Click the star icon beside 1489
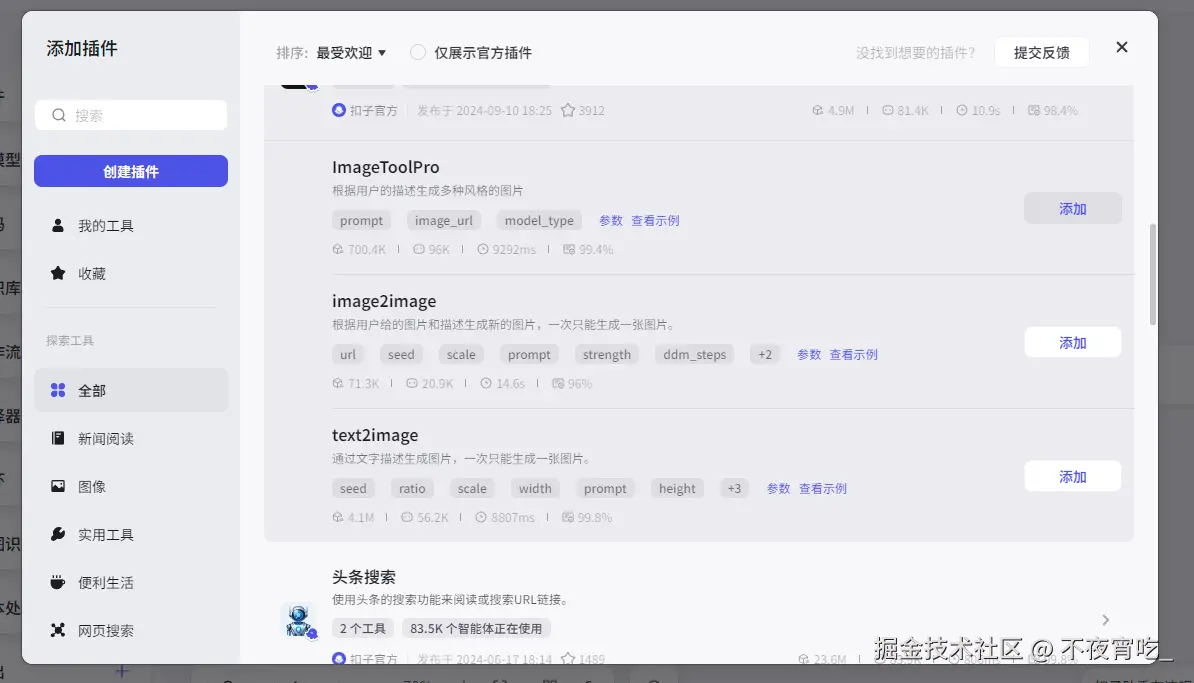This screenshot has height=683, width=1194. tap(568, 659)
